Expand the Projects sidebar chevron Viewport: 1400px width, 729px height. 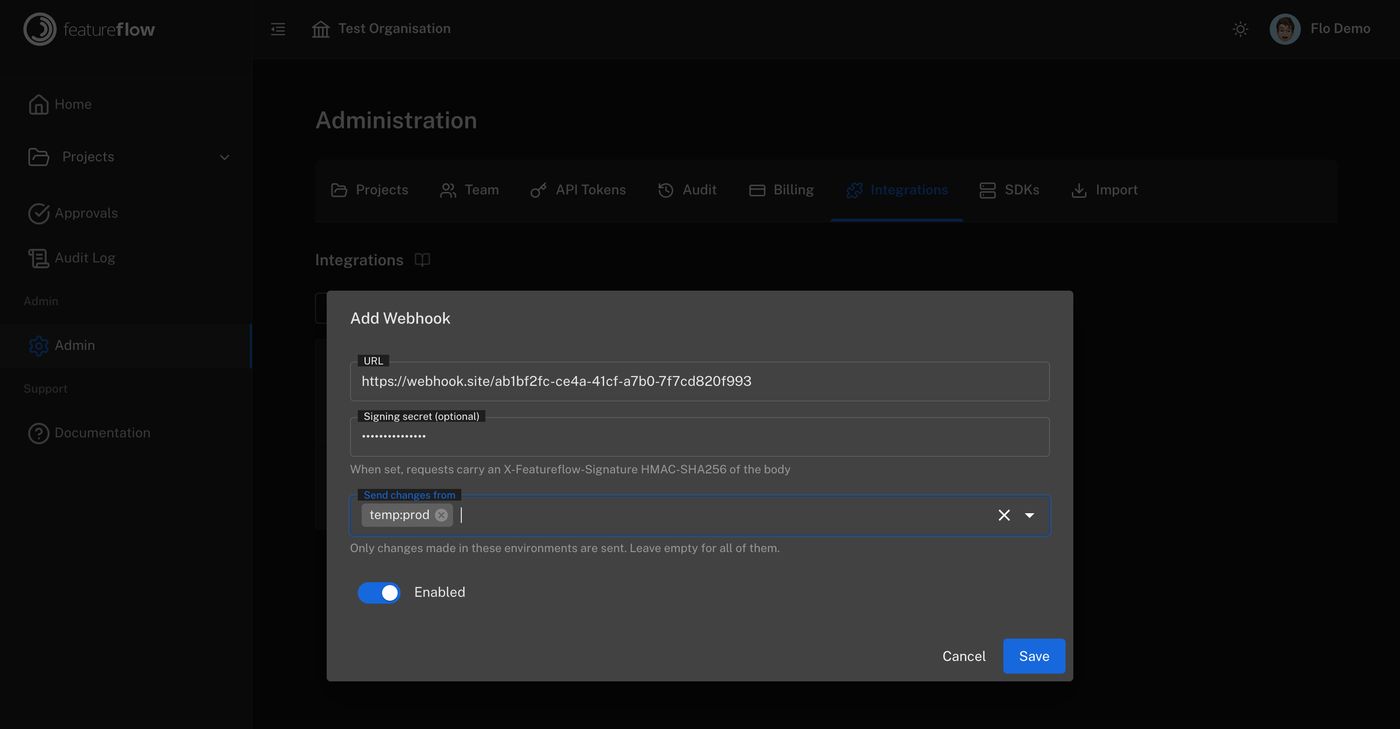tap(225, 157)
